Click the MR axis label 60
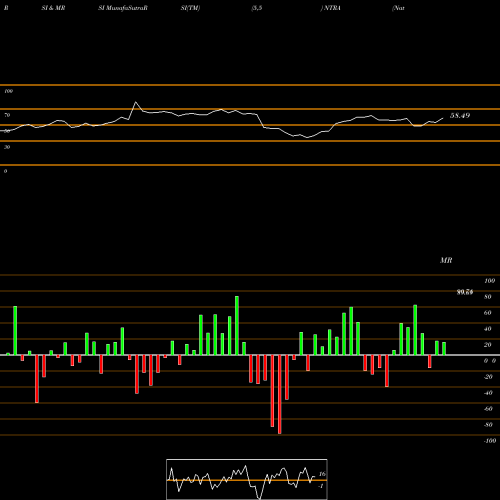Image resolution: width=500 pixels, height=500 pixels. click(488, 313)
